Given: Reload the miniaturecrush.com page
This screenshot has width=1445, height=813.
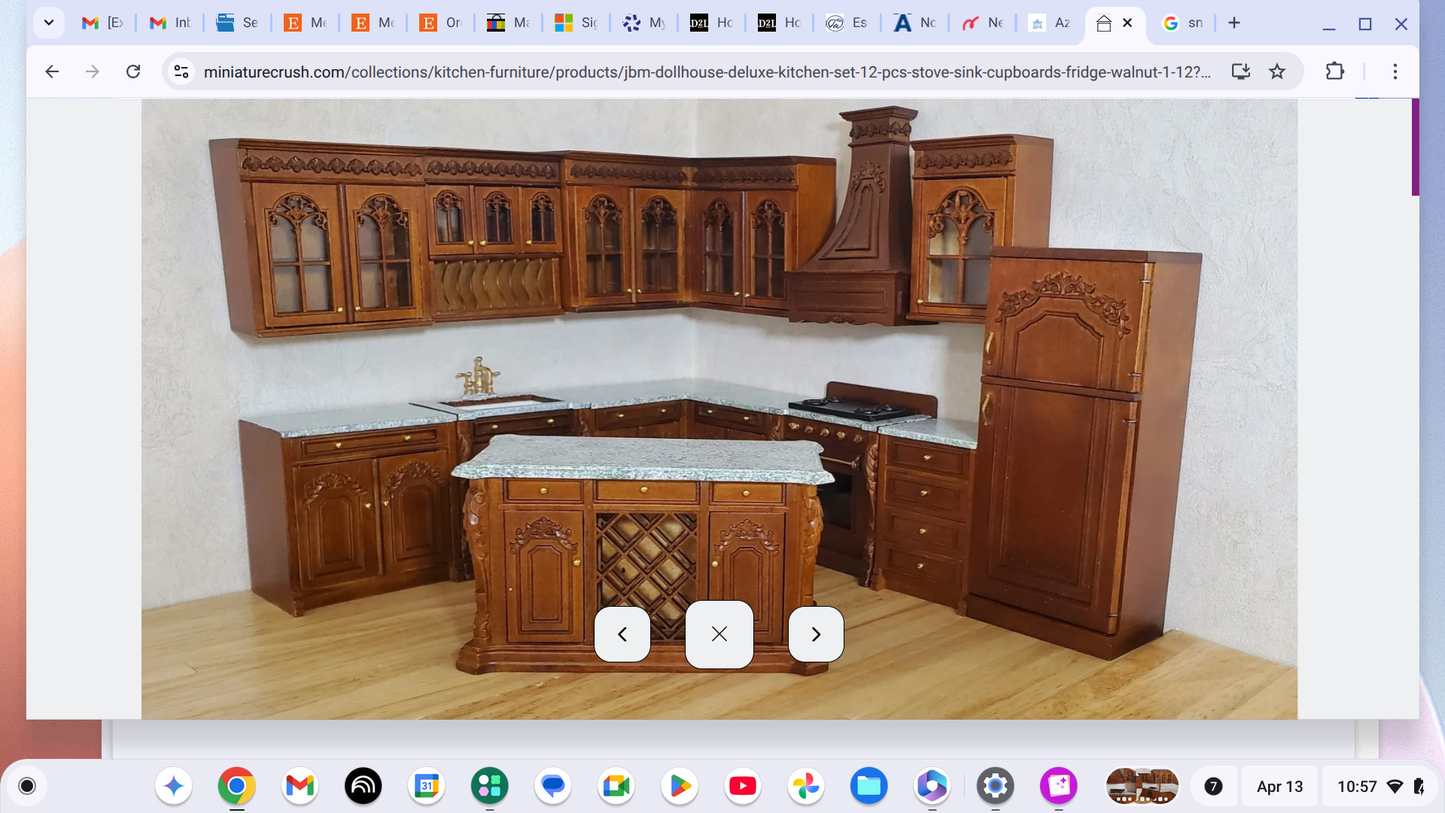Looking at the screenshot, I should pyautogui.click(x=133, y=71).
